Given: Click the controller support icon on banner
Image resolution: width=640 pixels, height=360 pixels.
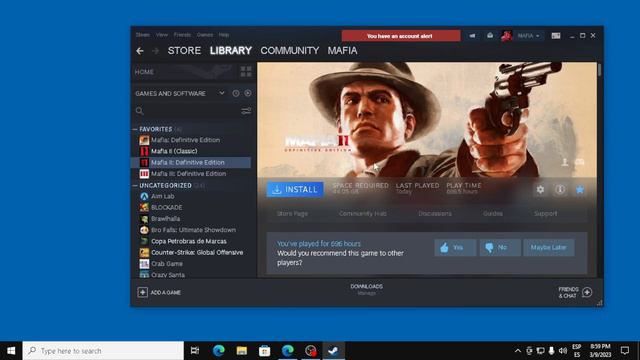Looking at the screenshot, I should [x=580, y=162].
